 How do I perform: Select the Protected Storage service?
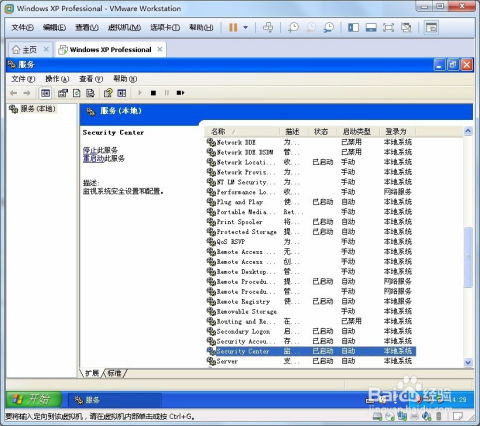pos(310,232)
